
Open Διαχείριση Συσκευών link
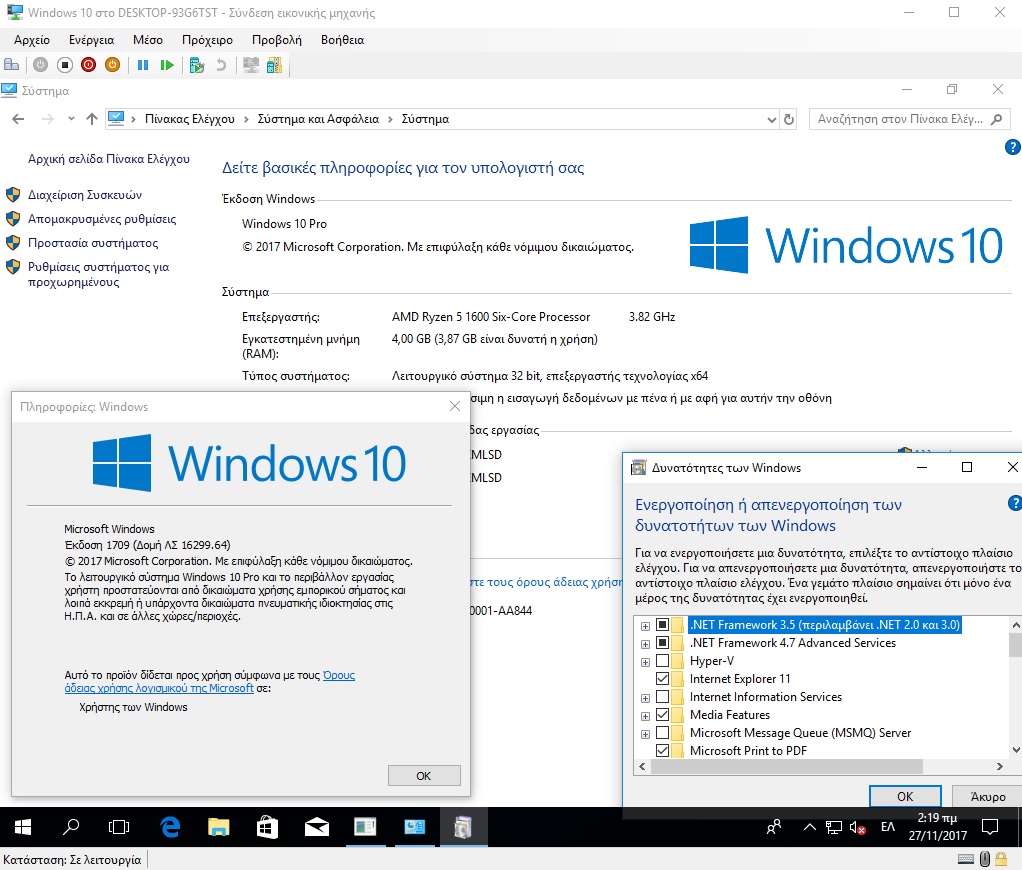tap(85, 195)
